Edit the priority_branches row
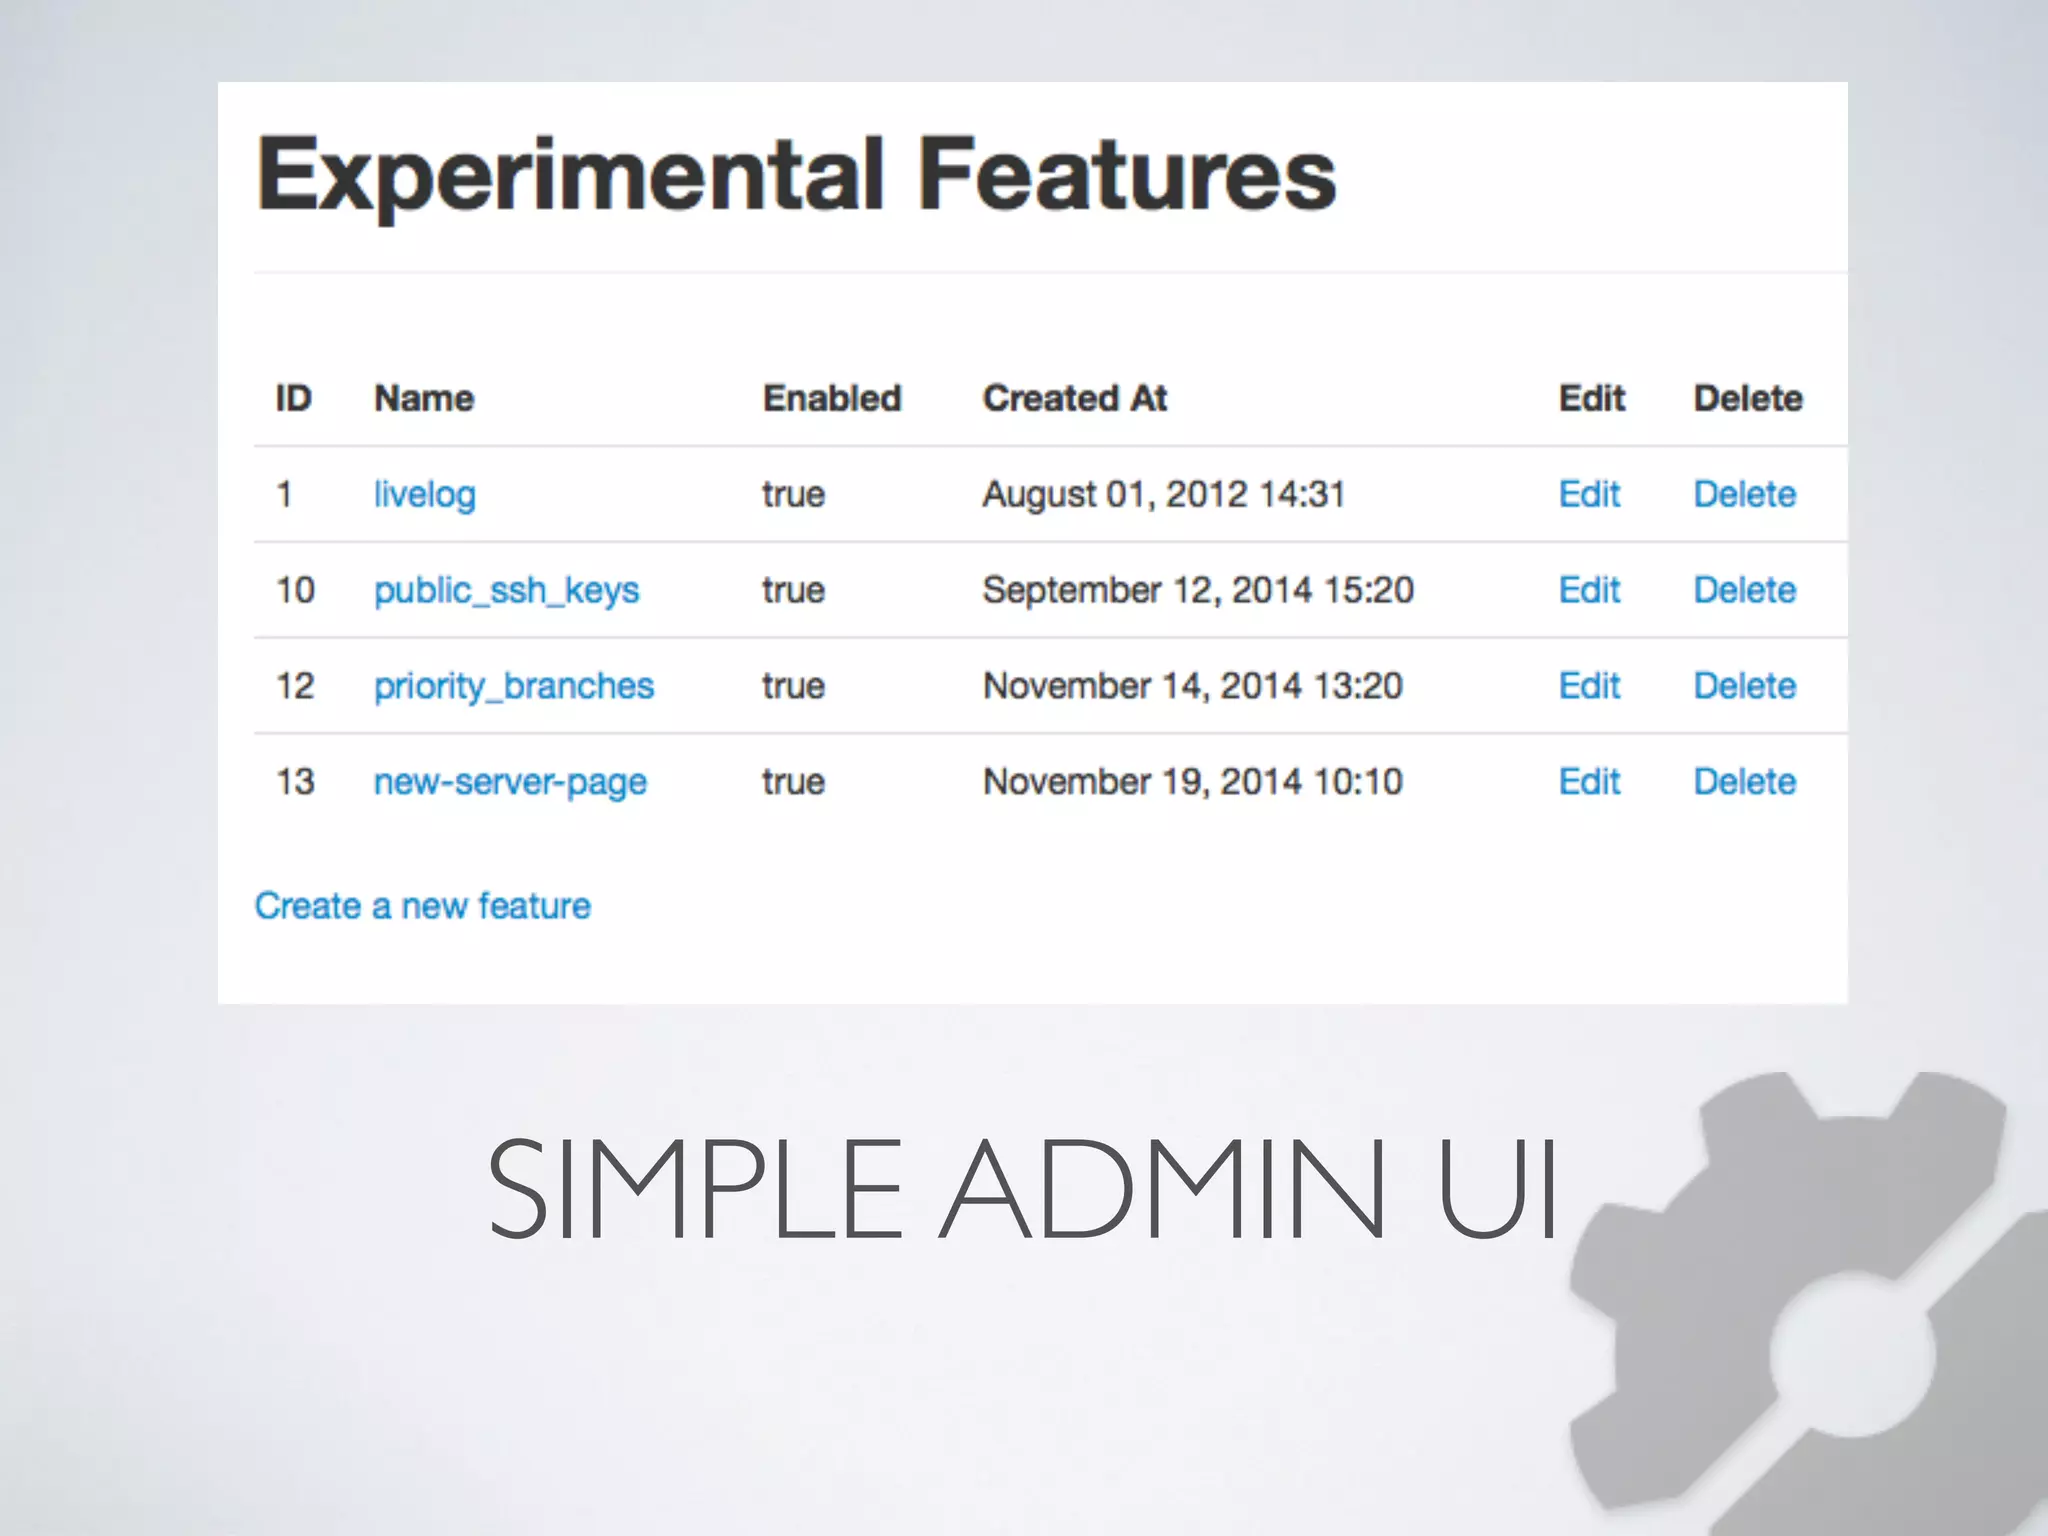The image size is (2048, 1536). (x=1589, y=686)
